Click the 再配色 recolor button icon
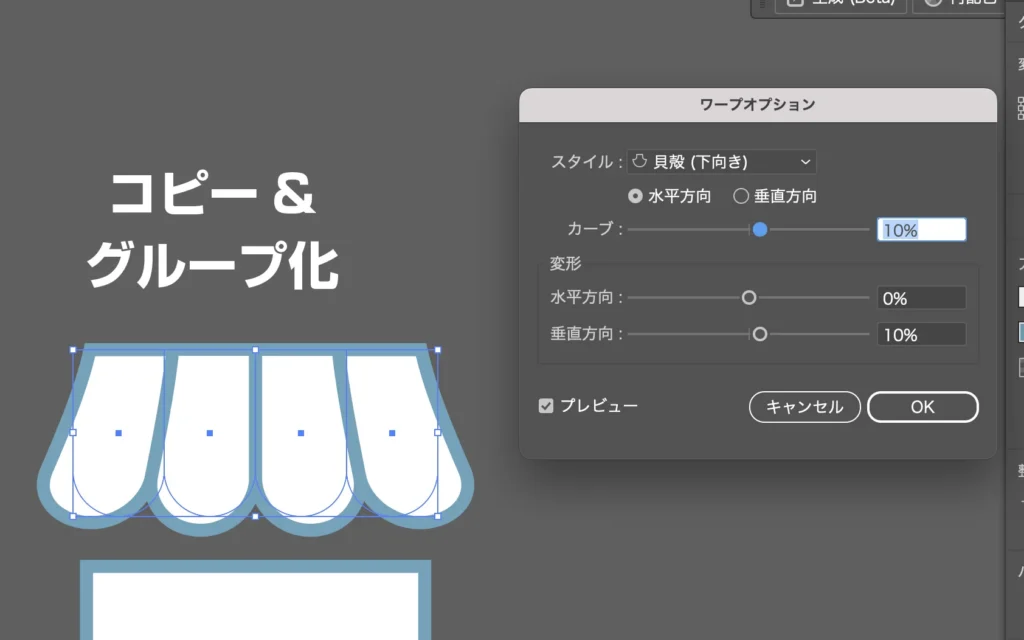 point(933,4)
